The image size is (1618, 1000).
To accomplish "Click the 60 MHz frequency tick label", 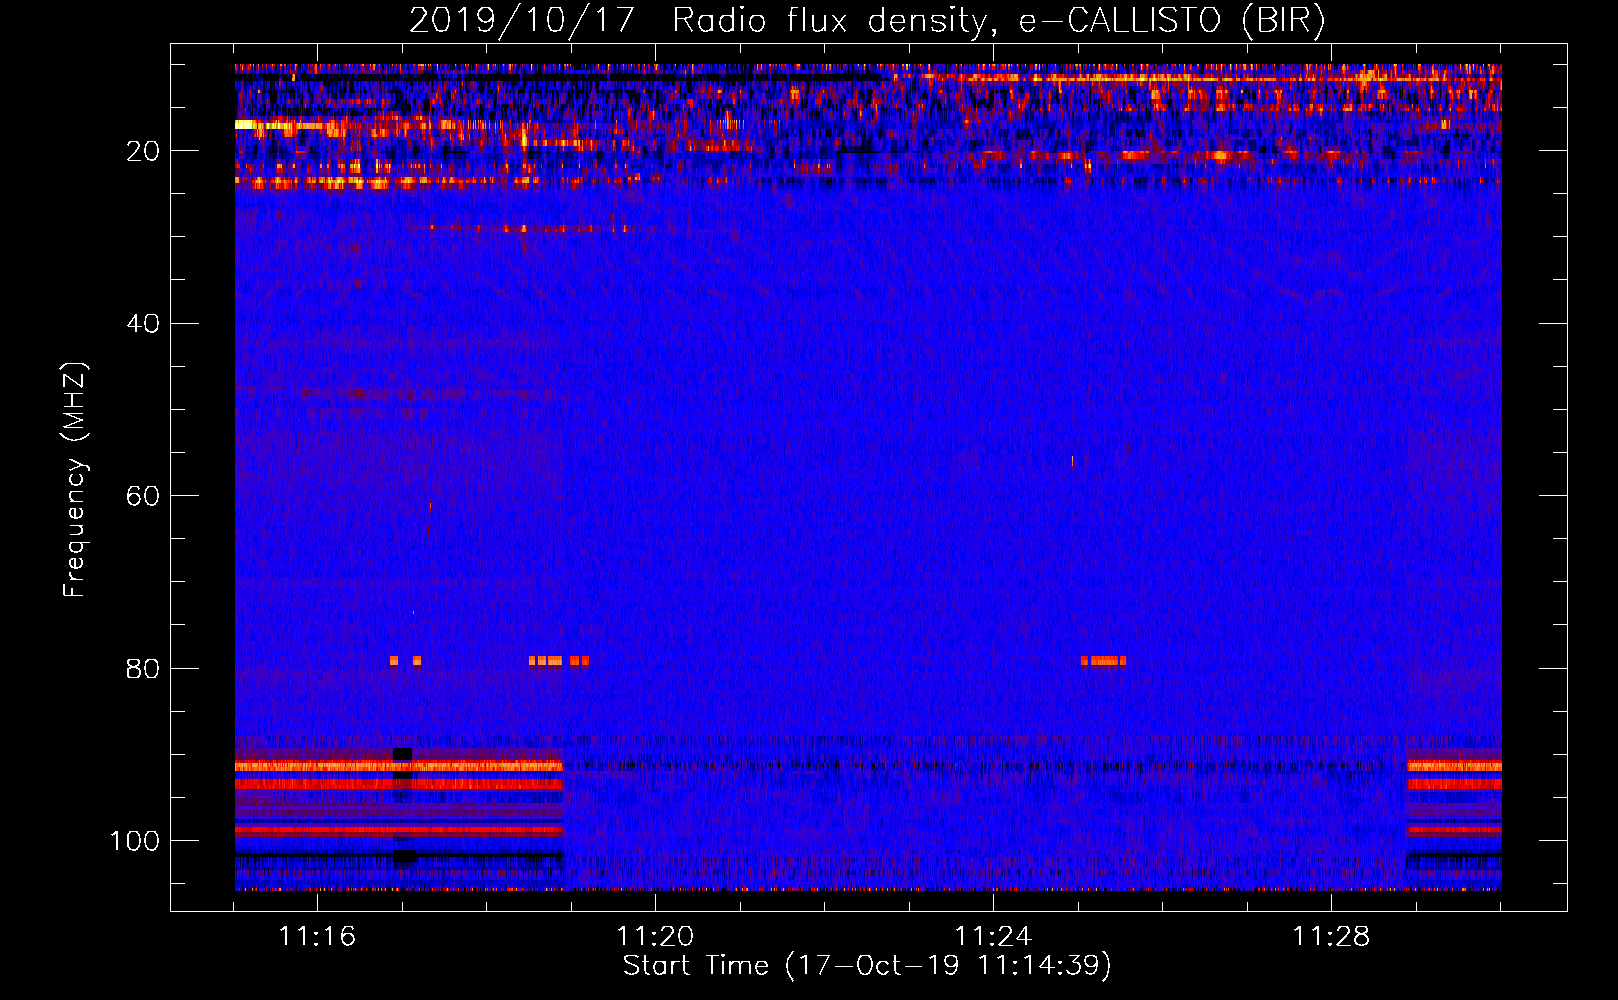I will click(x=143, y=496).
